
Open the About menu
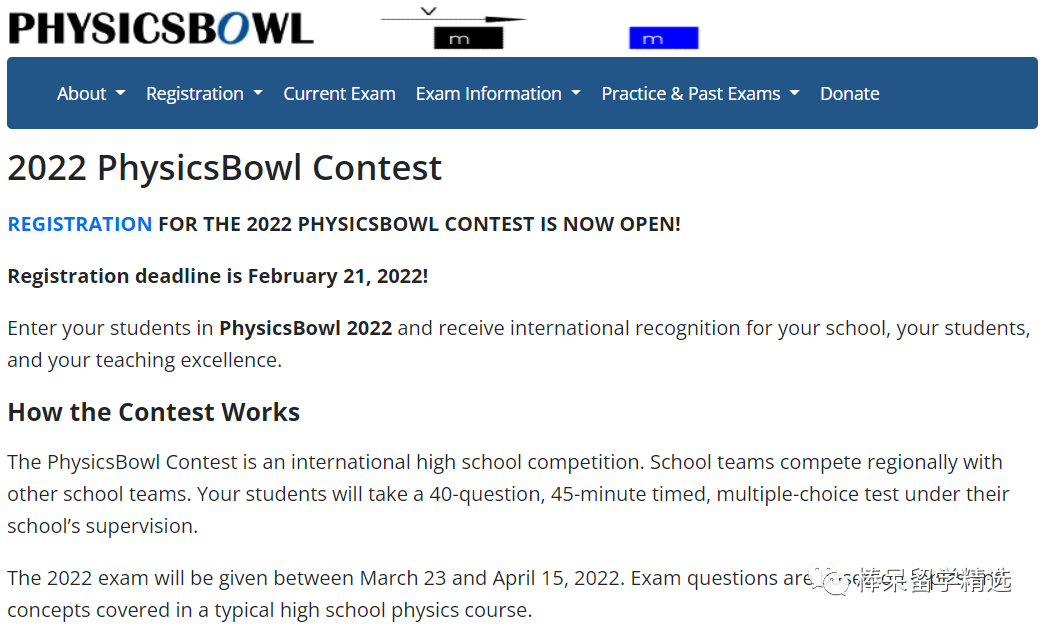click(81, 93)
